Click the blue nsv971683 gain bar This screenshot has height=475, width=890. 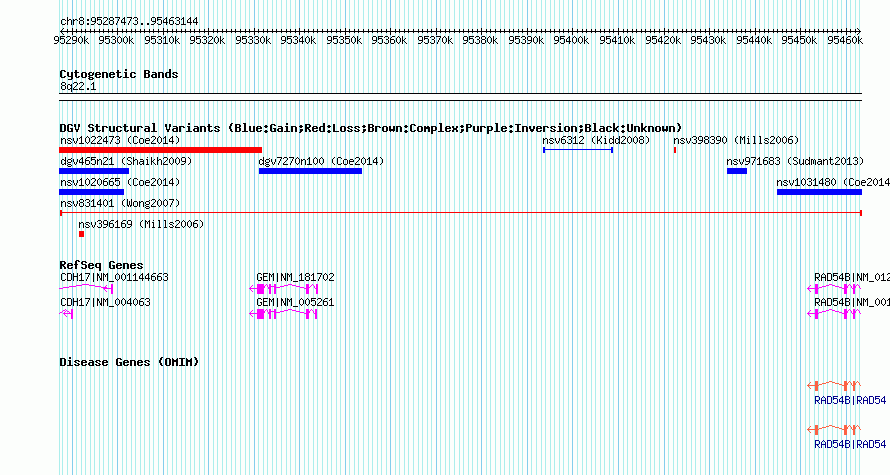(737, 171)
